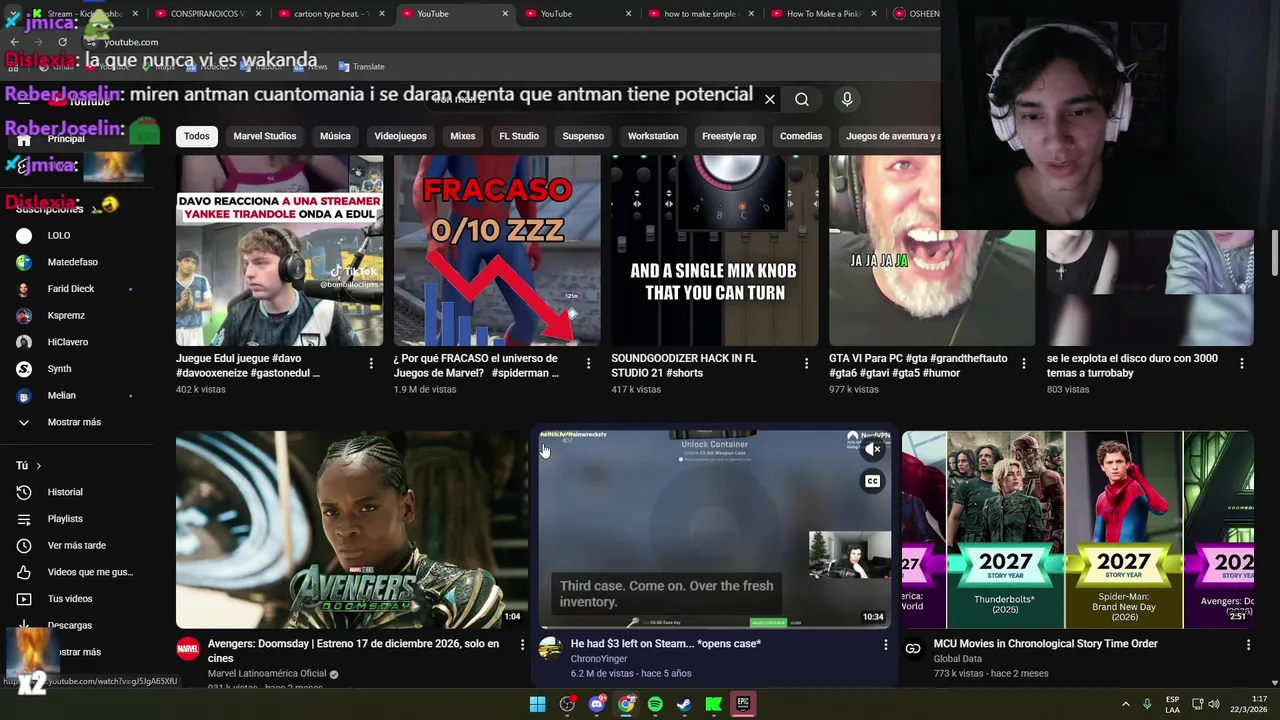Image resolution: width=1280 pixels, height=720 pixels.
Task: Open Spotify from the taskbar
Action: click(655, 704)
